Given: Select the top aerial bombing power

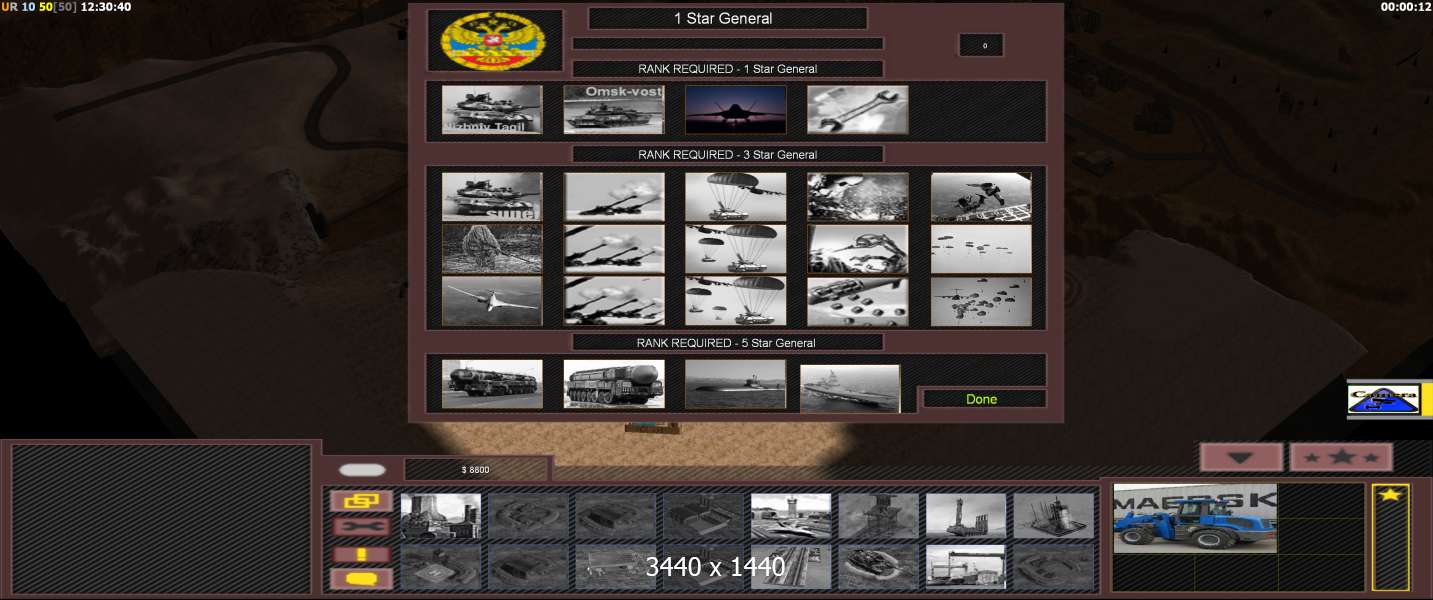Looking at the screenshot, I should click(858, 197).
